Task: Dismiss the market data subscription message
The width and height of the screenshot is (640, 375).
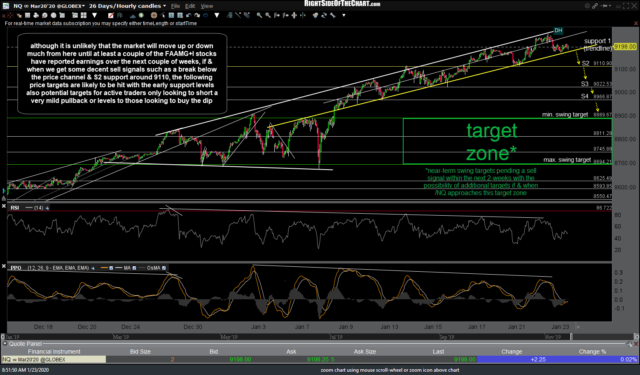Action: pos(636,23)
